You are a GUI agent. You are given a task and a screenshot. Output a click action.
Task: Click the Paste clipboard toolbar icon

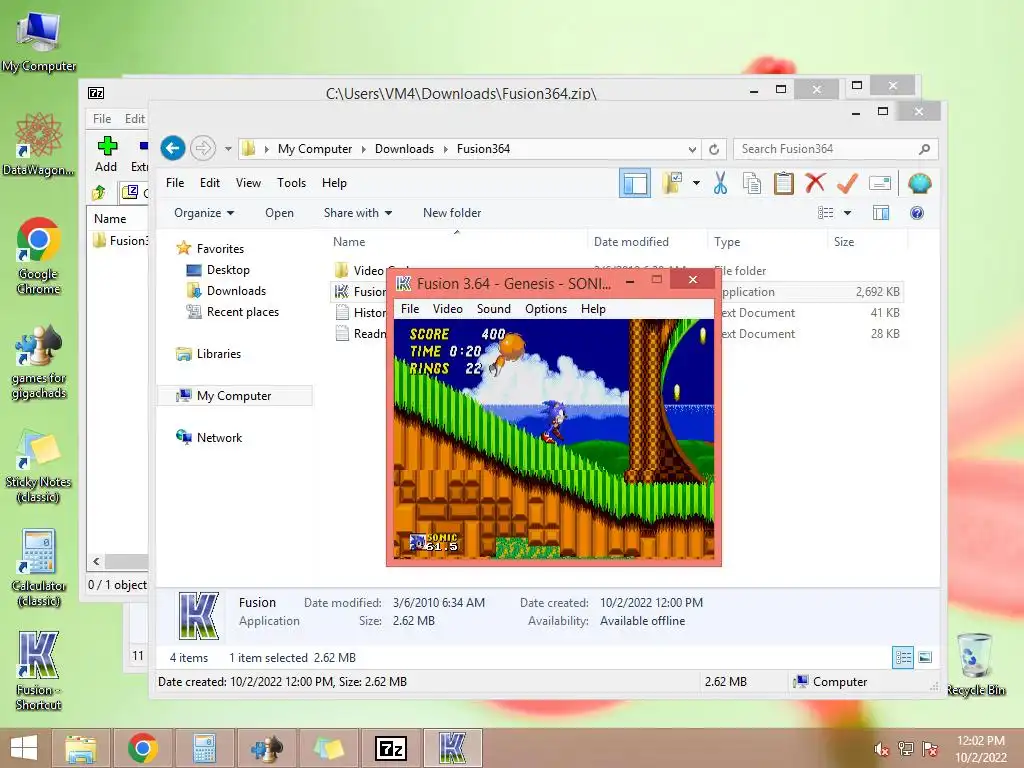point(783,184)
